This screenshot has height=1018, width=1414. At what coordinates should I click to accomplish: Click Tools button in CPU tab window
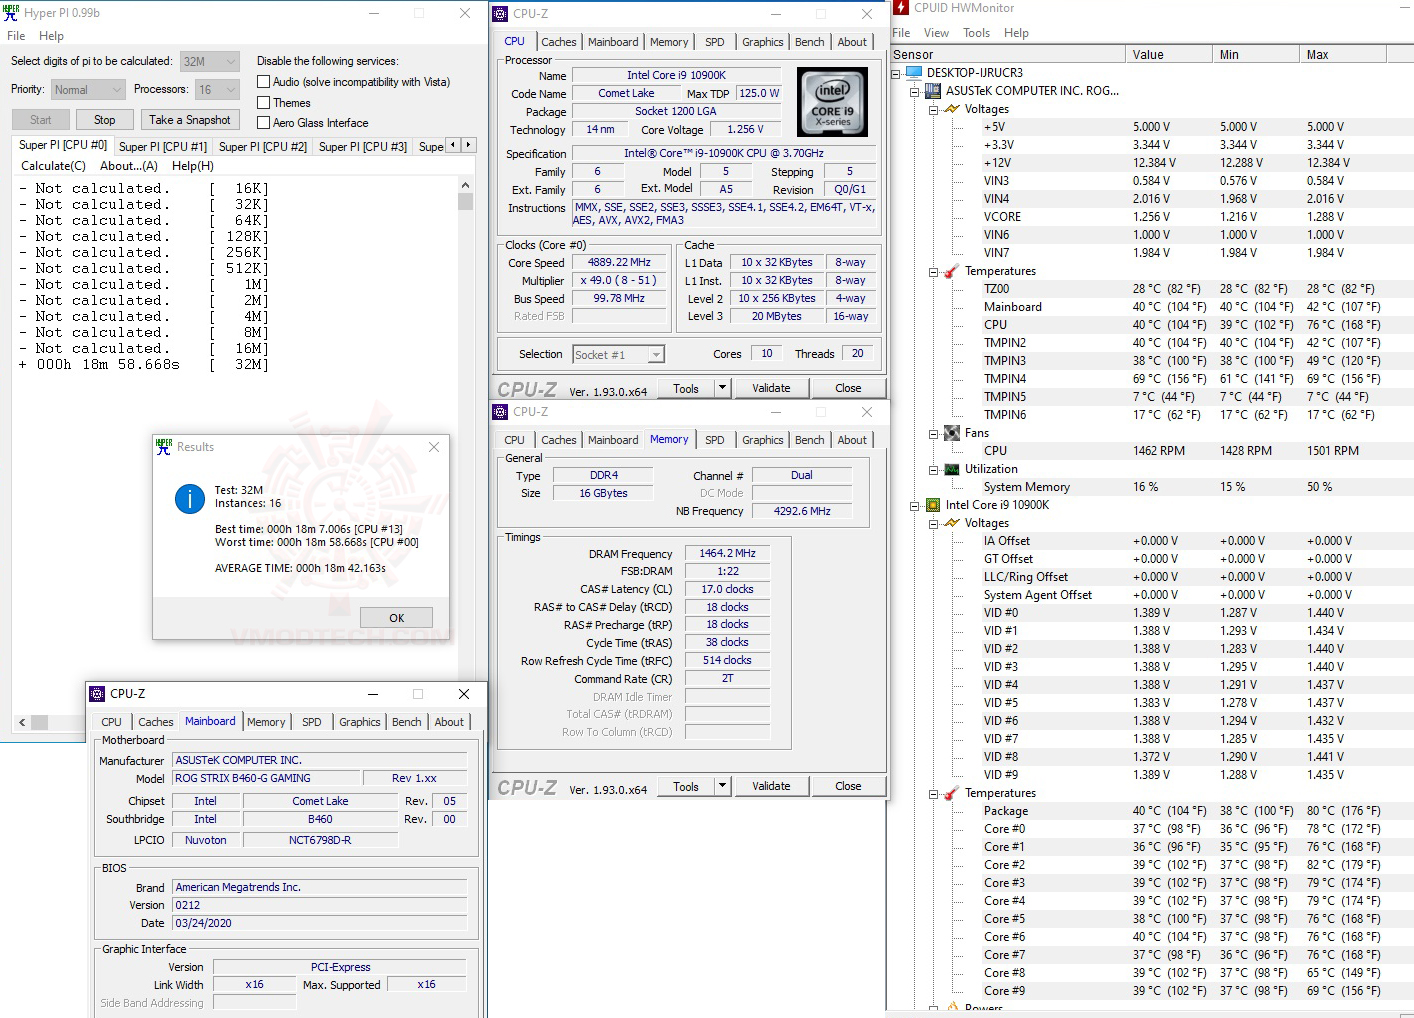[x=686, y=388]
